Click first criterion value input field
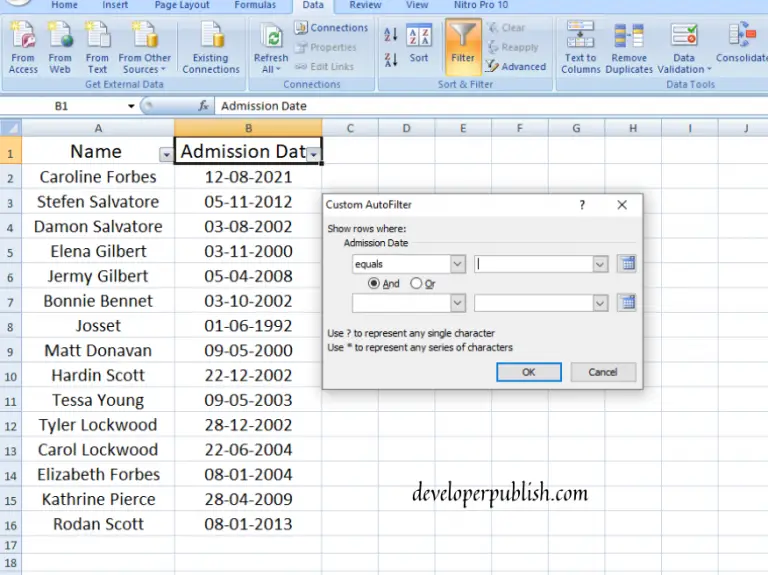This screenshot has width=768, height=575. (533, 264)
